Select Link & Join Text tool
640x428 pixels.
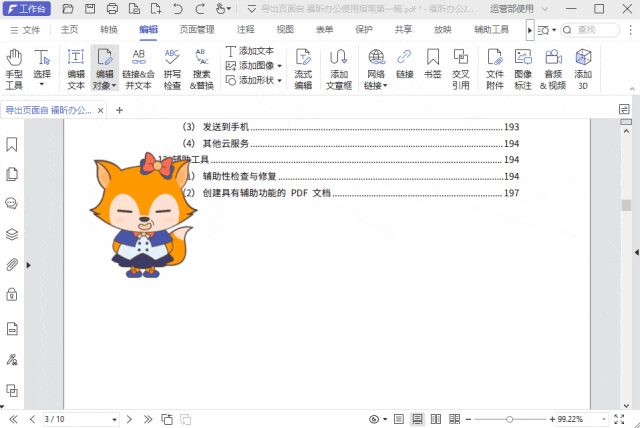(139, 69)
